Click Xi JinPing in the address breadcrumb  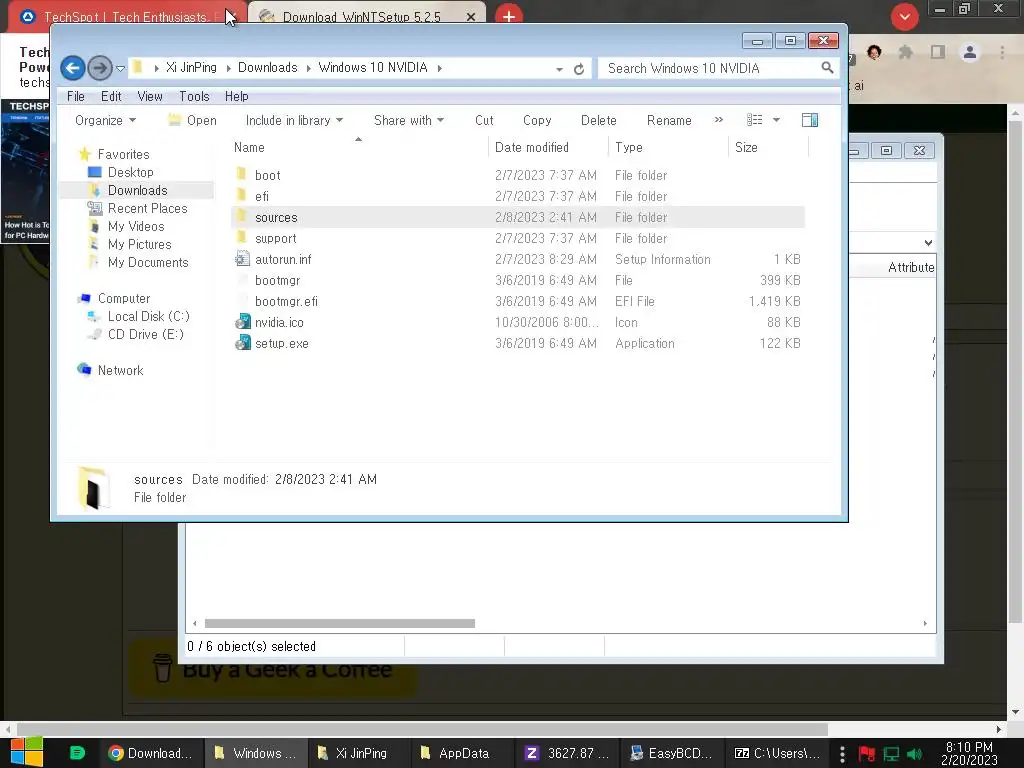(x=191, y=67)
